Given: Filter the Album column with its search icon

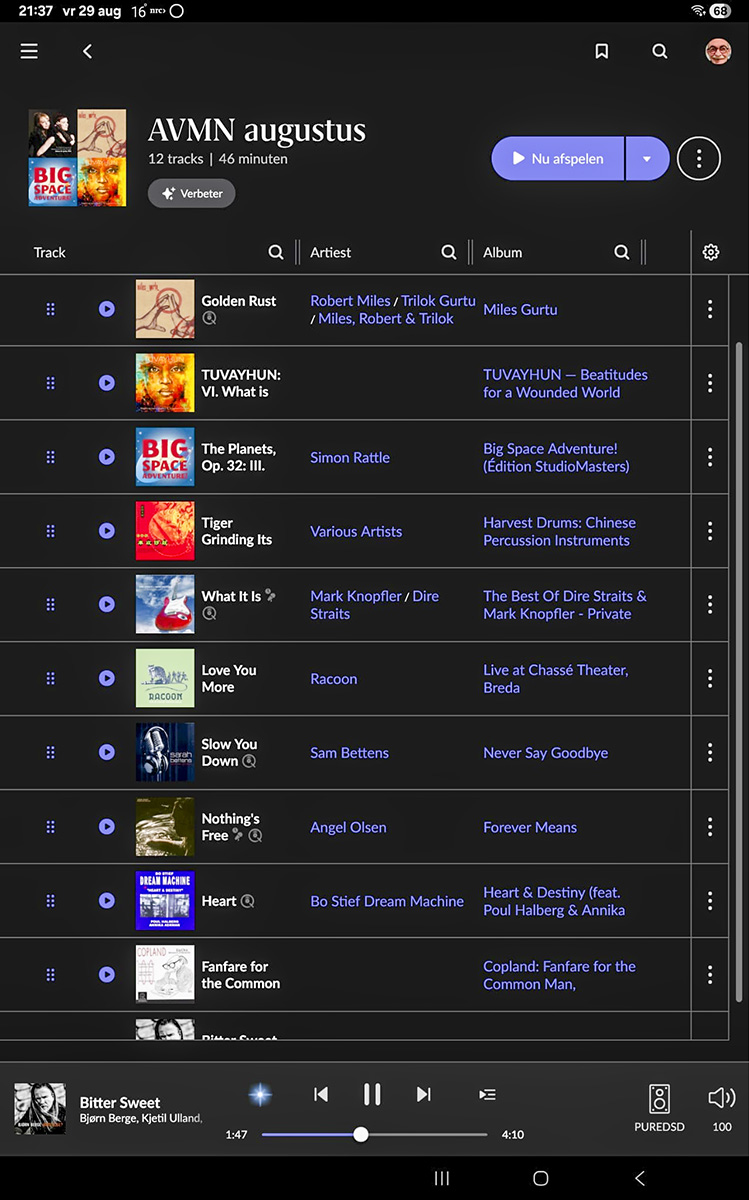Looking at the screenshot, I should point(622,253).
